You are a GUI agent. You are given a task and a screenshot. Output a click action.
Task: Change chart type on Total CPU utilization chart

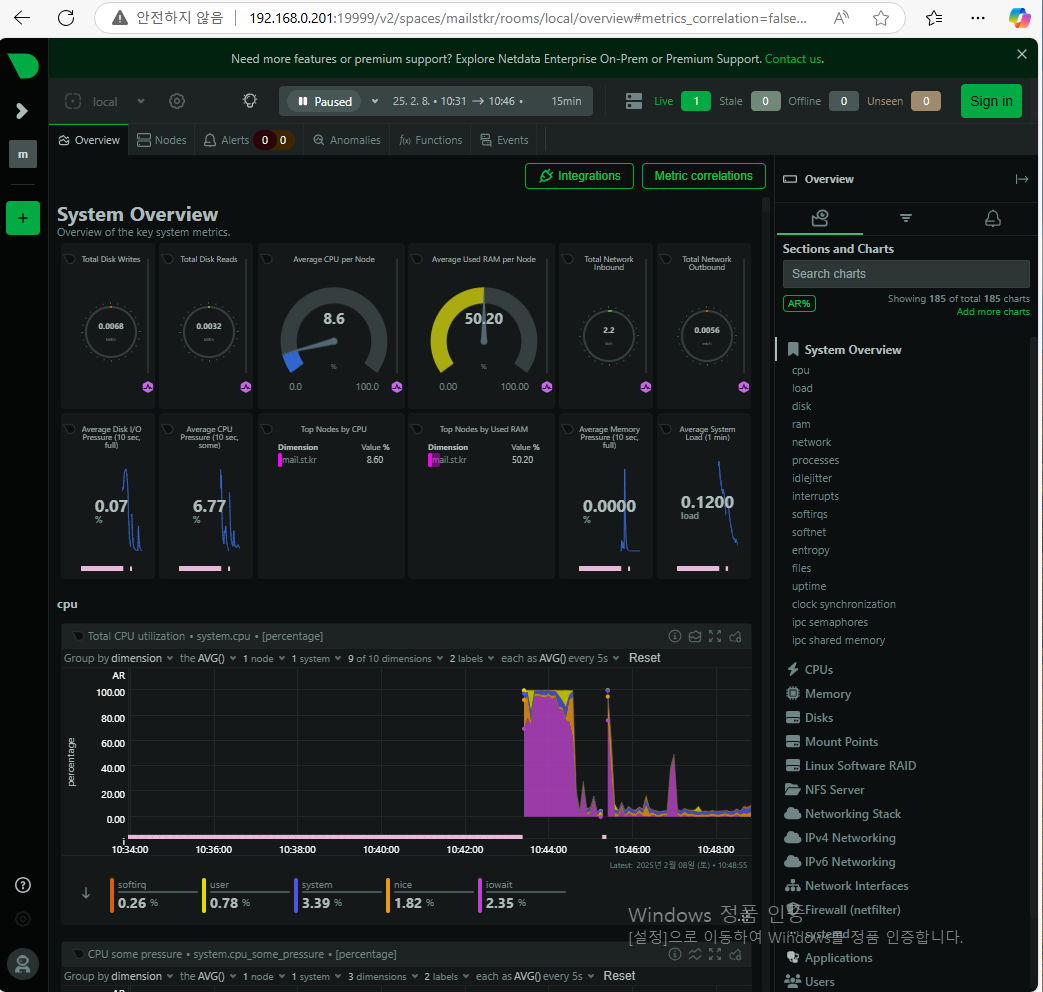(x=694, y=636)
